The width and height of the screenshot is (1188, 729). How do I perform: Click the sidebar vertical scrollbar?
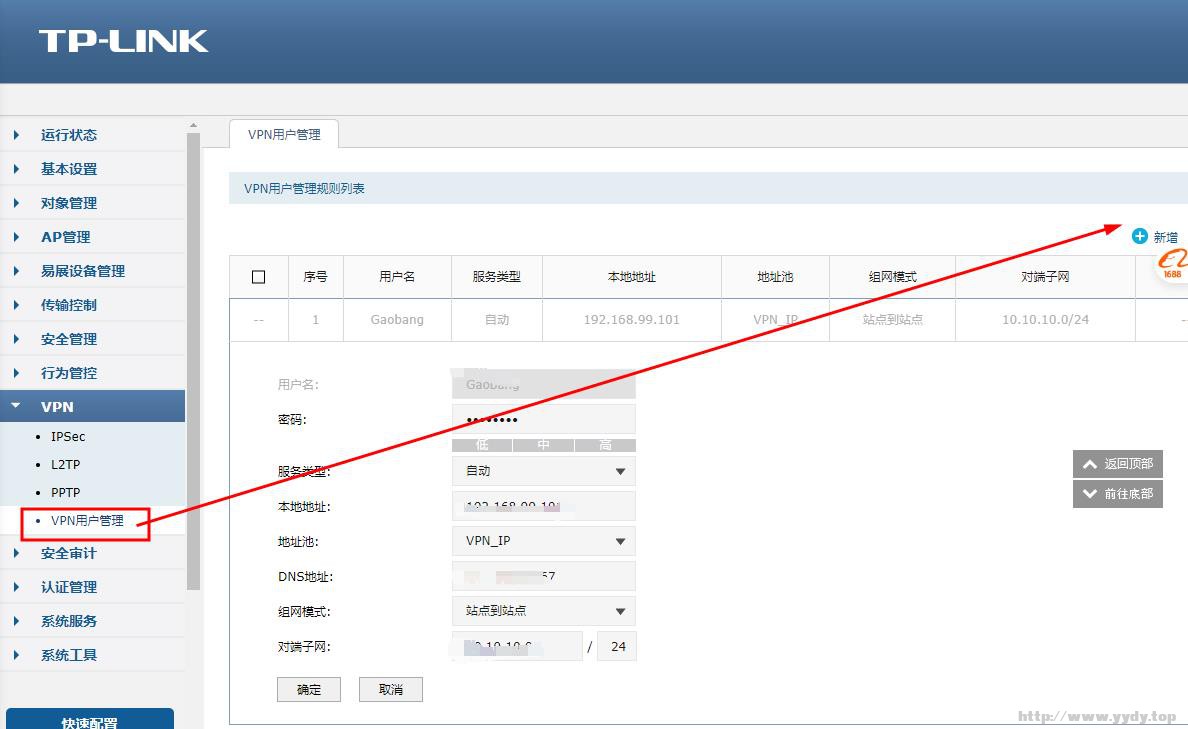[x=193, y=361]
